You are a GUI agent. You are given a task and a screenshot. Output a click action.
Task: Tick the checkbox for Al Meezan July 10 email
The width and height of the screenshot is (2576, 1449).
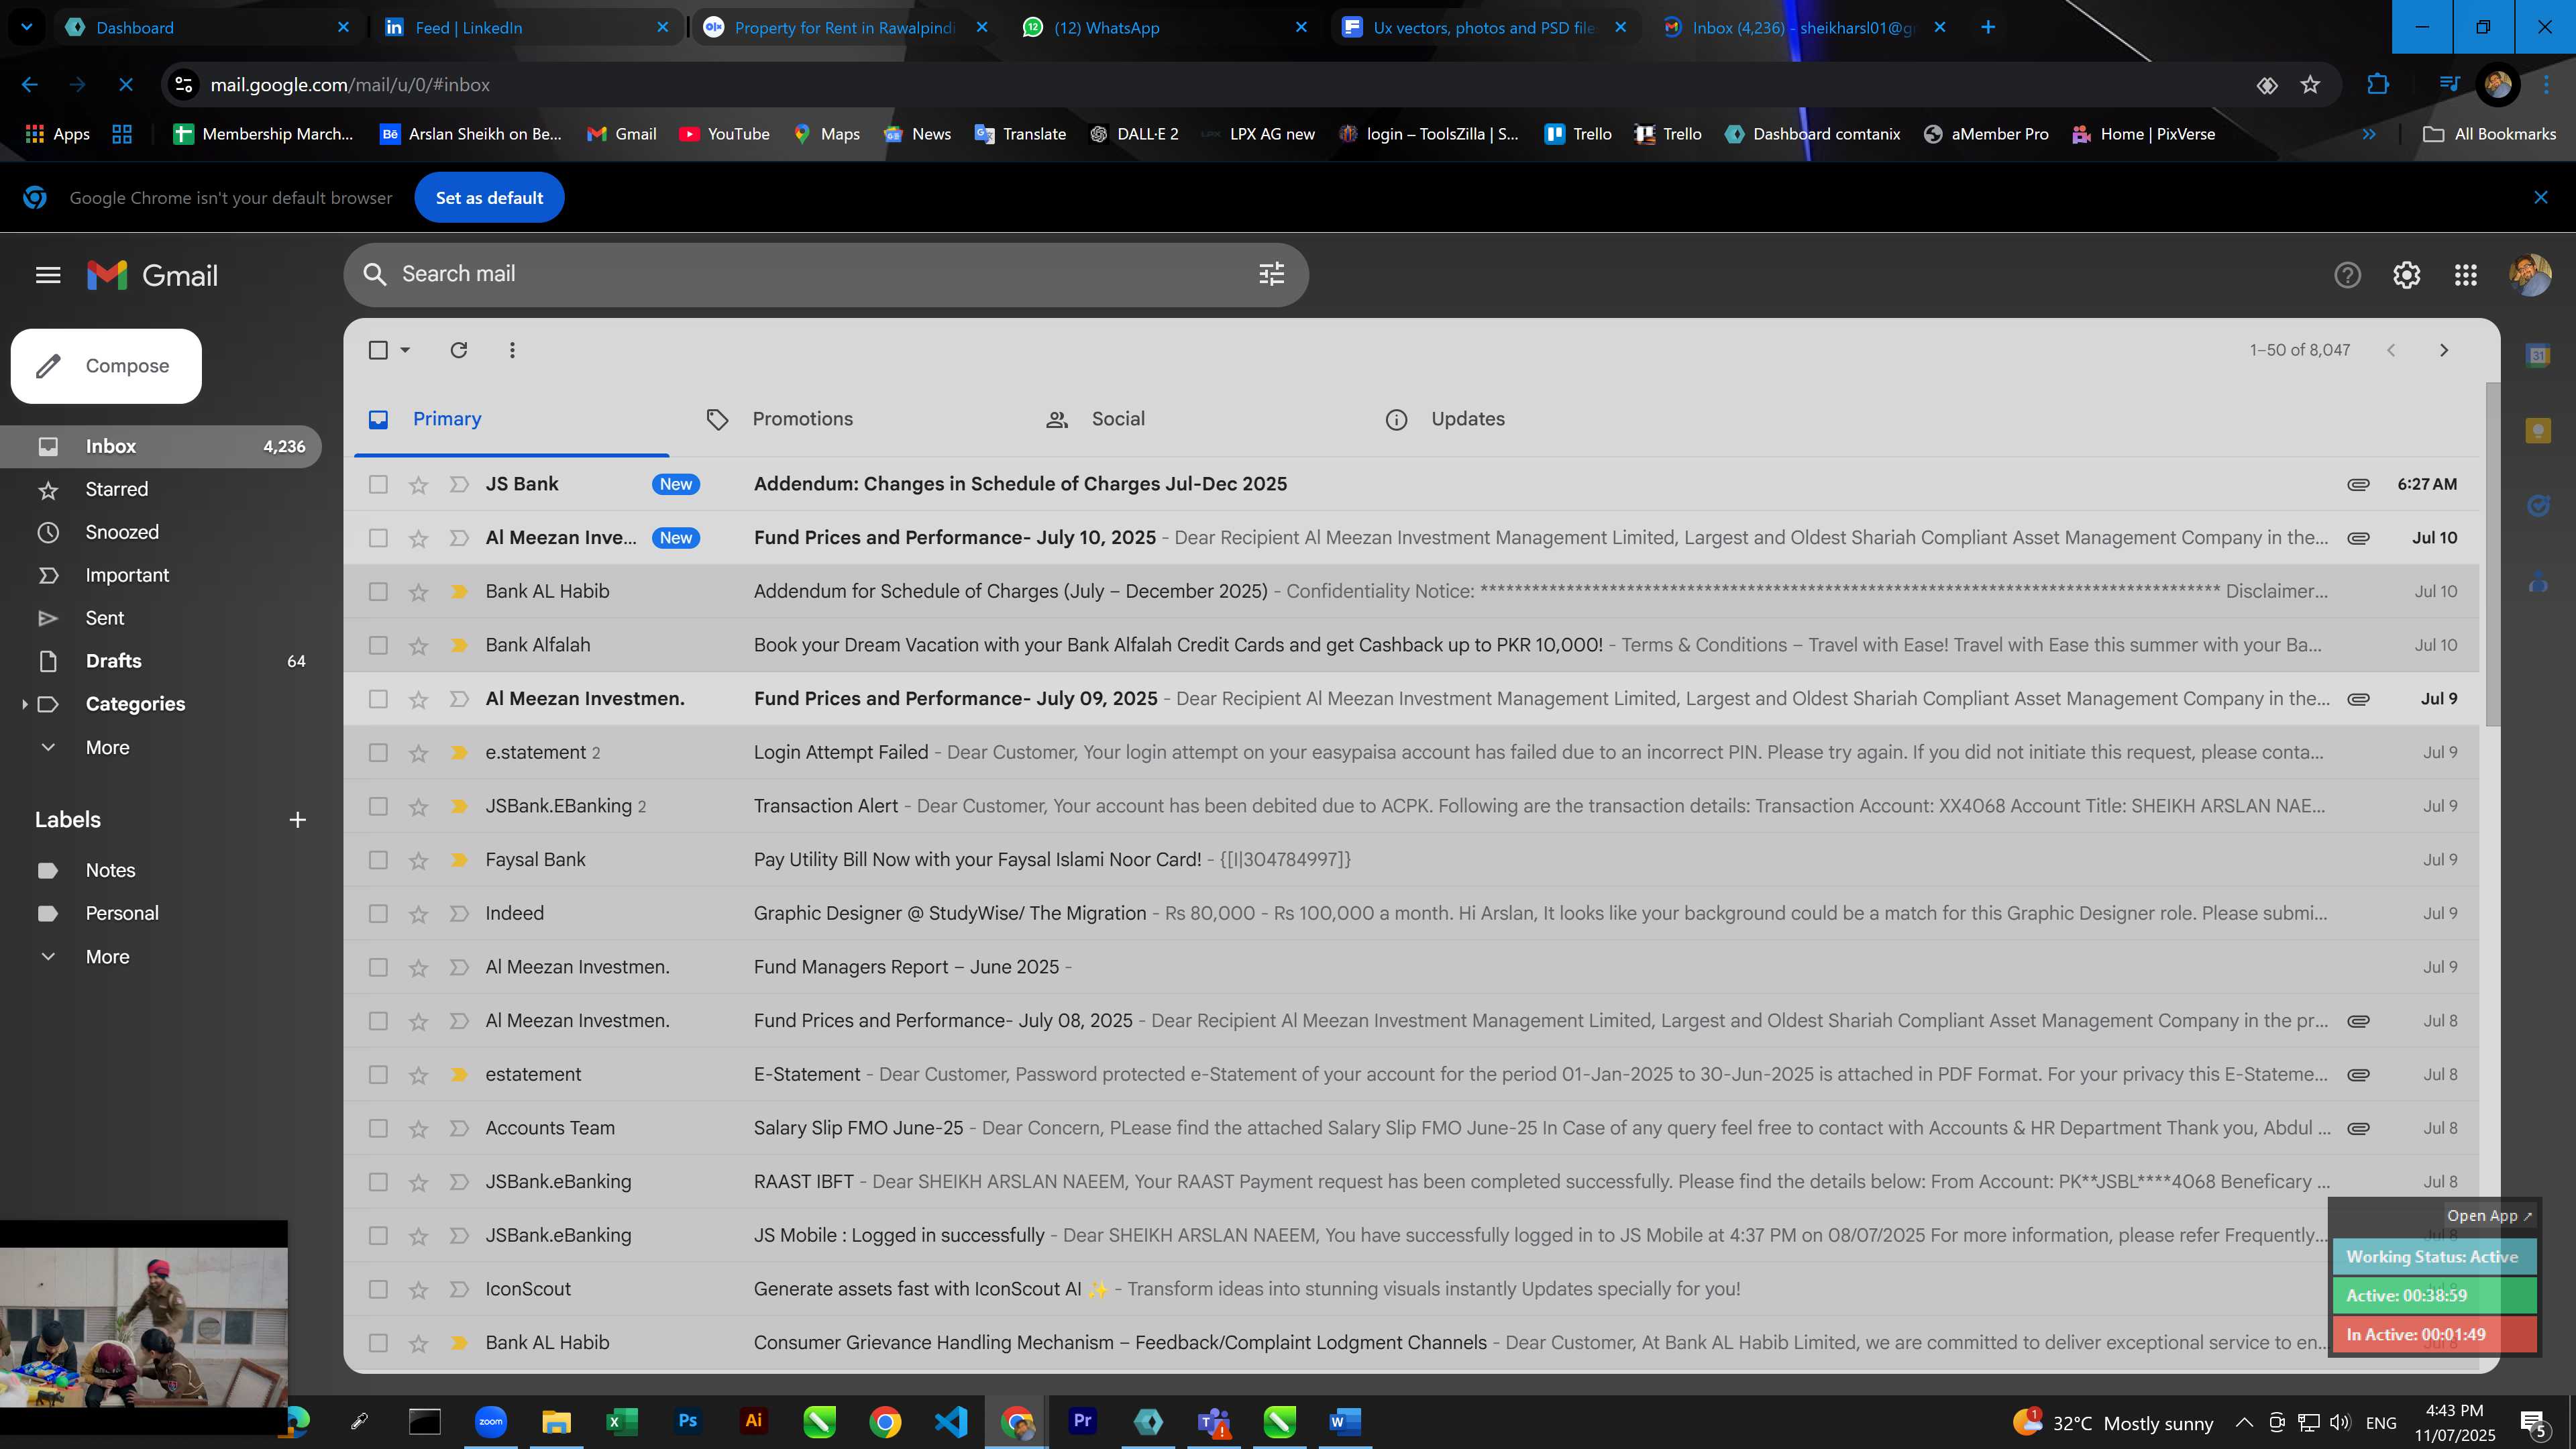click(378, 538)
